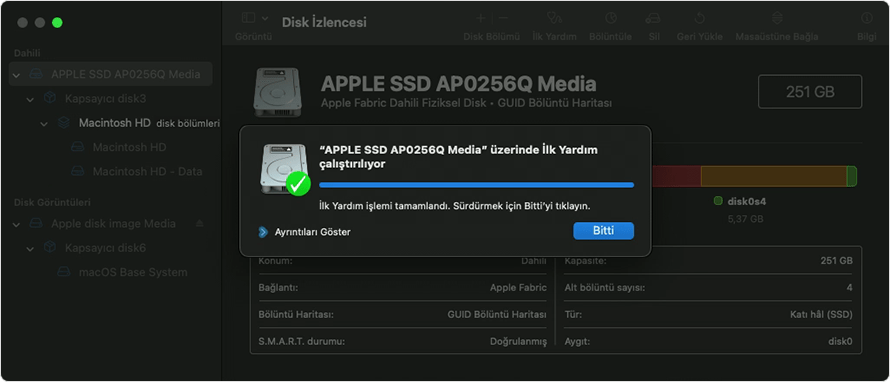The image size is (890, 382).
Task: Click the Geri Yükle toolbar icon
Action: point(699,18)
